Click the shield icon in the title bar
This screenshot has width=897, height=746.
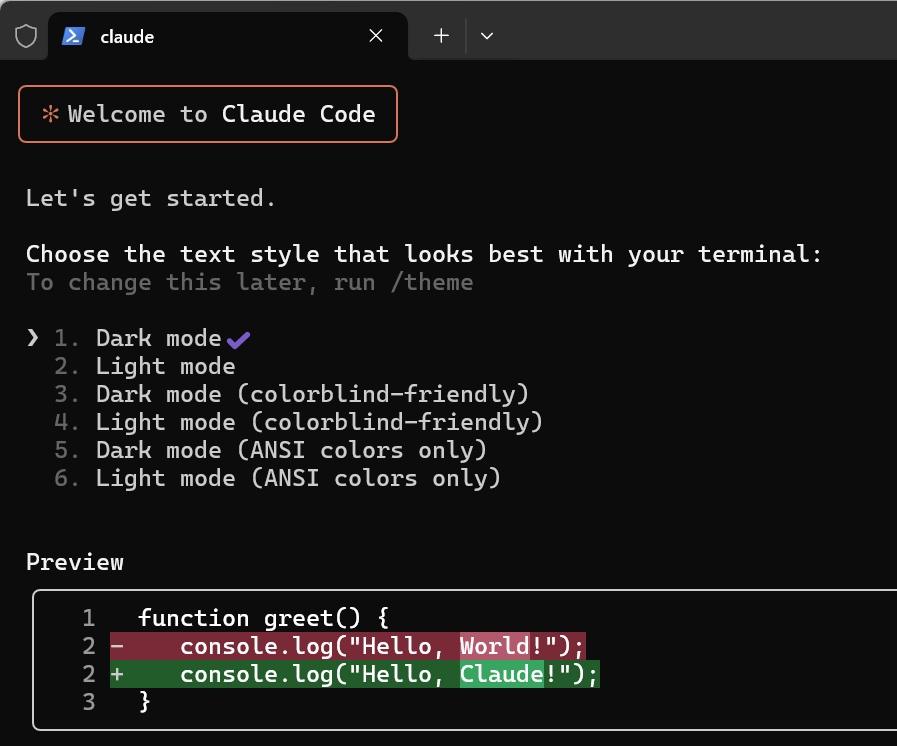coord(26,36)
